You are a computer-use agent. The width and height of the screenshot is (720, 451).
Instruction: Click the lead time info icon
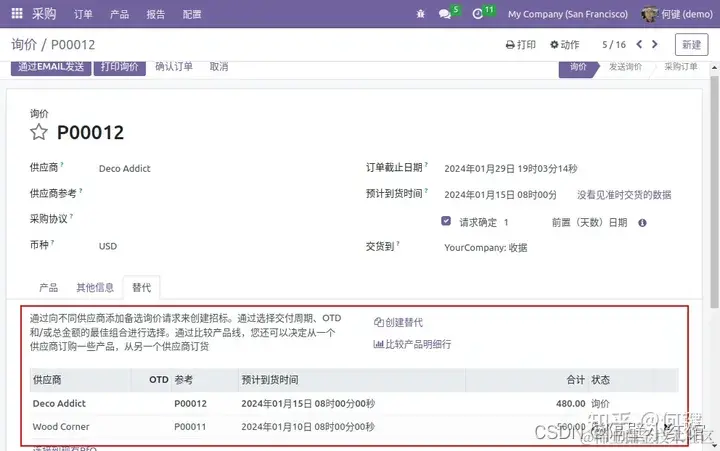pyautogui.click(x=642, y=223)
